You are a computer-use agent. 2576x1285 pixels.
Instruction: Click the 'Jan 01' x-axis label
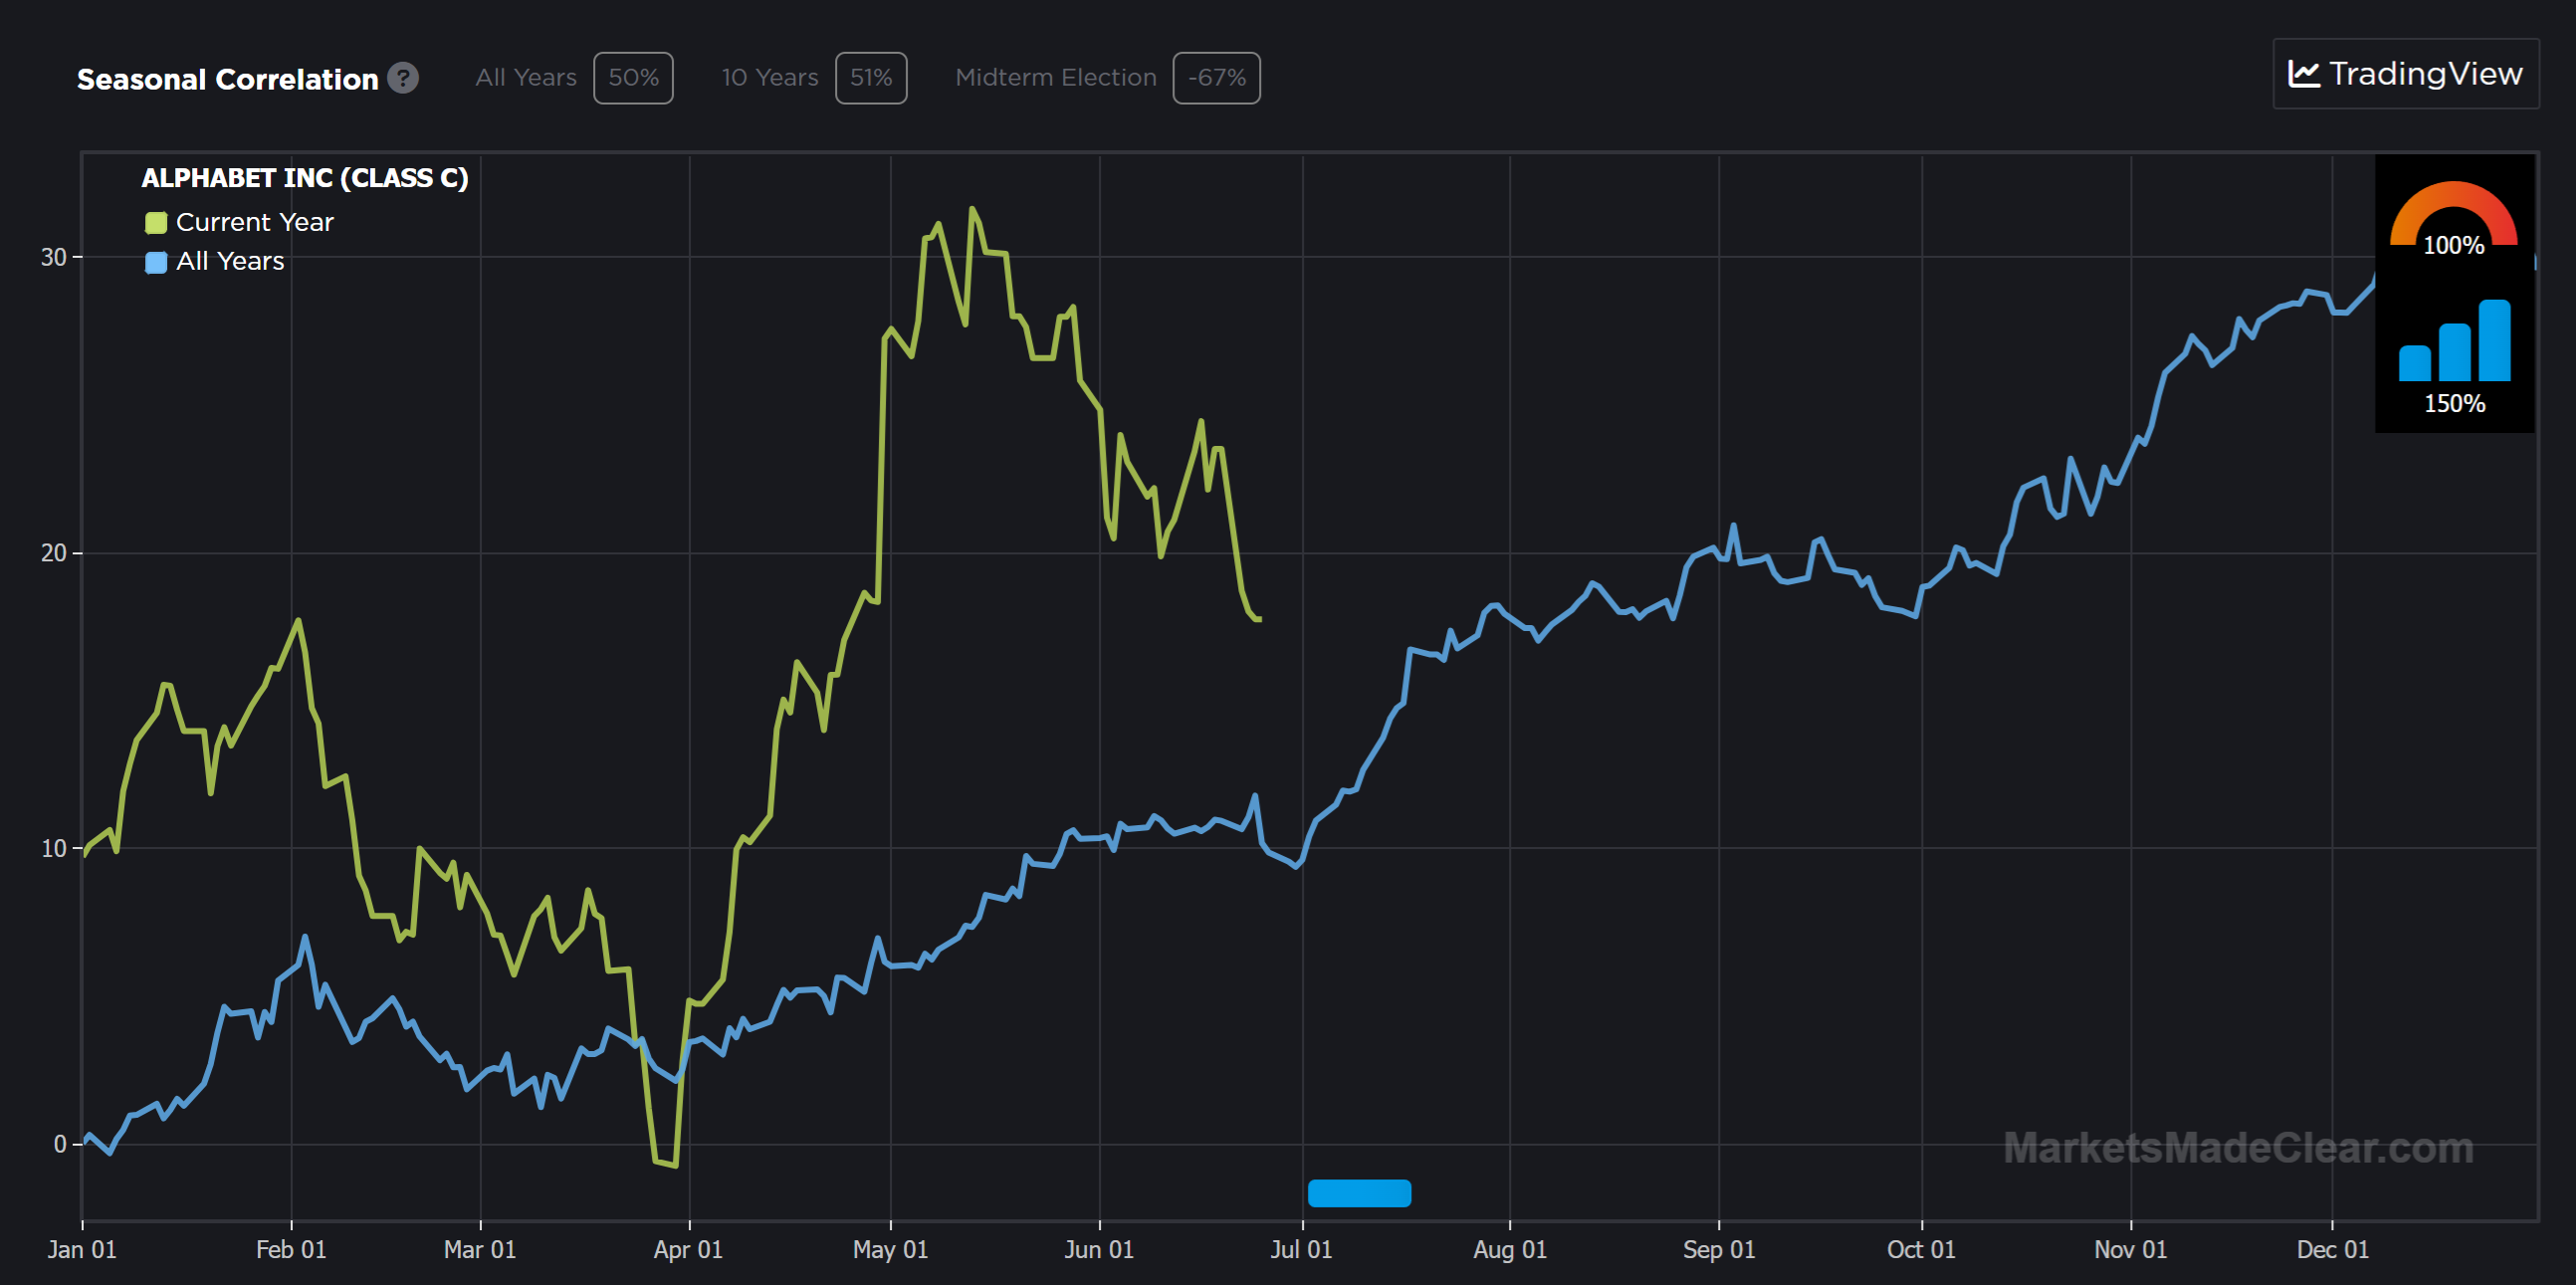(82, 1249)
